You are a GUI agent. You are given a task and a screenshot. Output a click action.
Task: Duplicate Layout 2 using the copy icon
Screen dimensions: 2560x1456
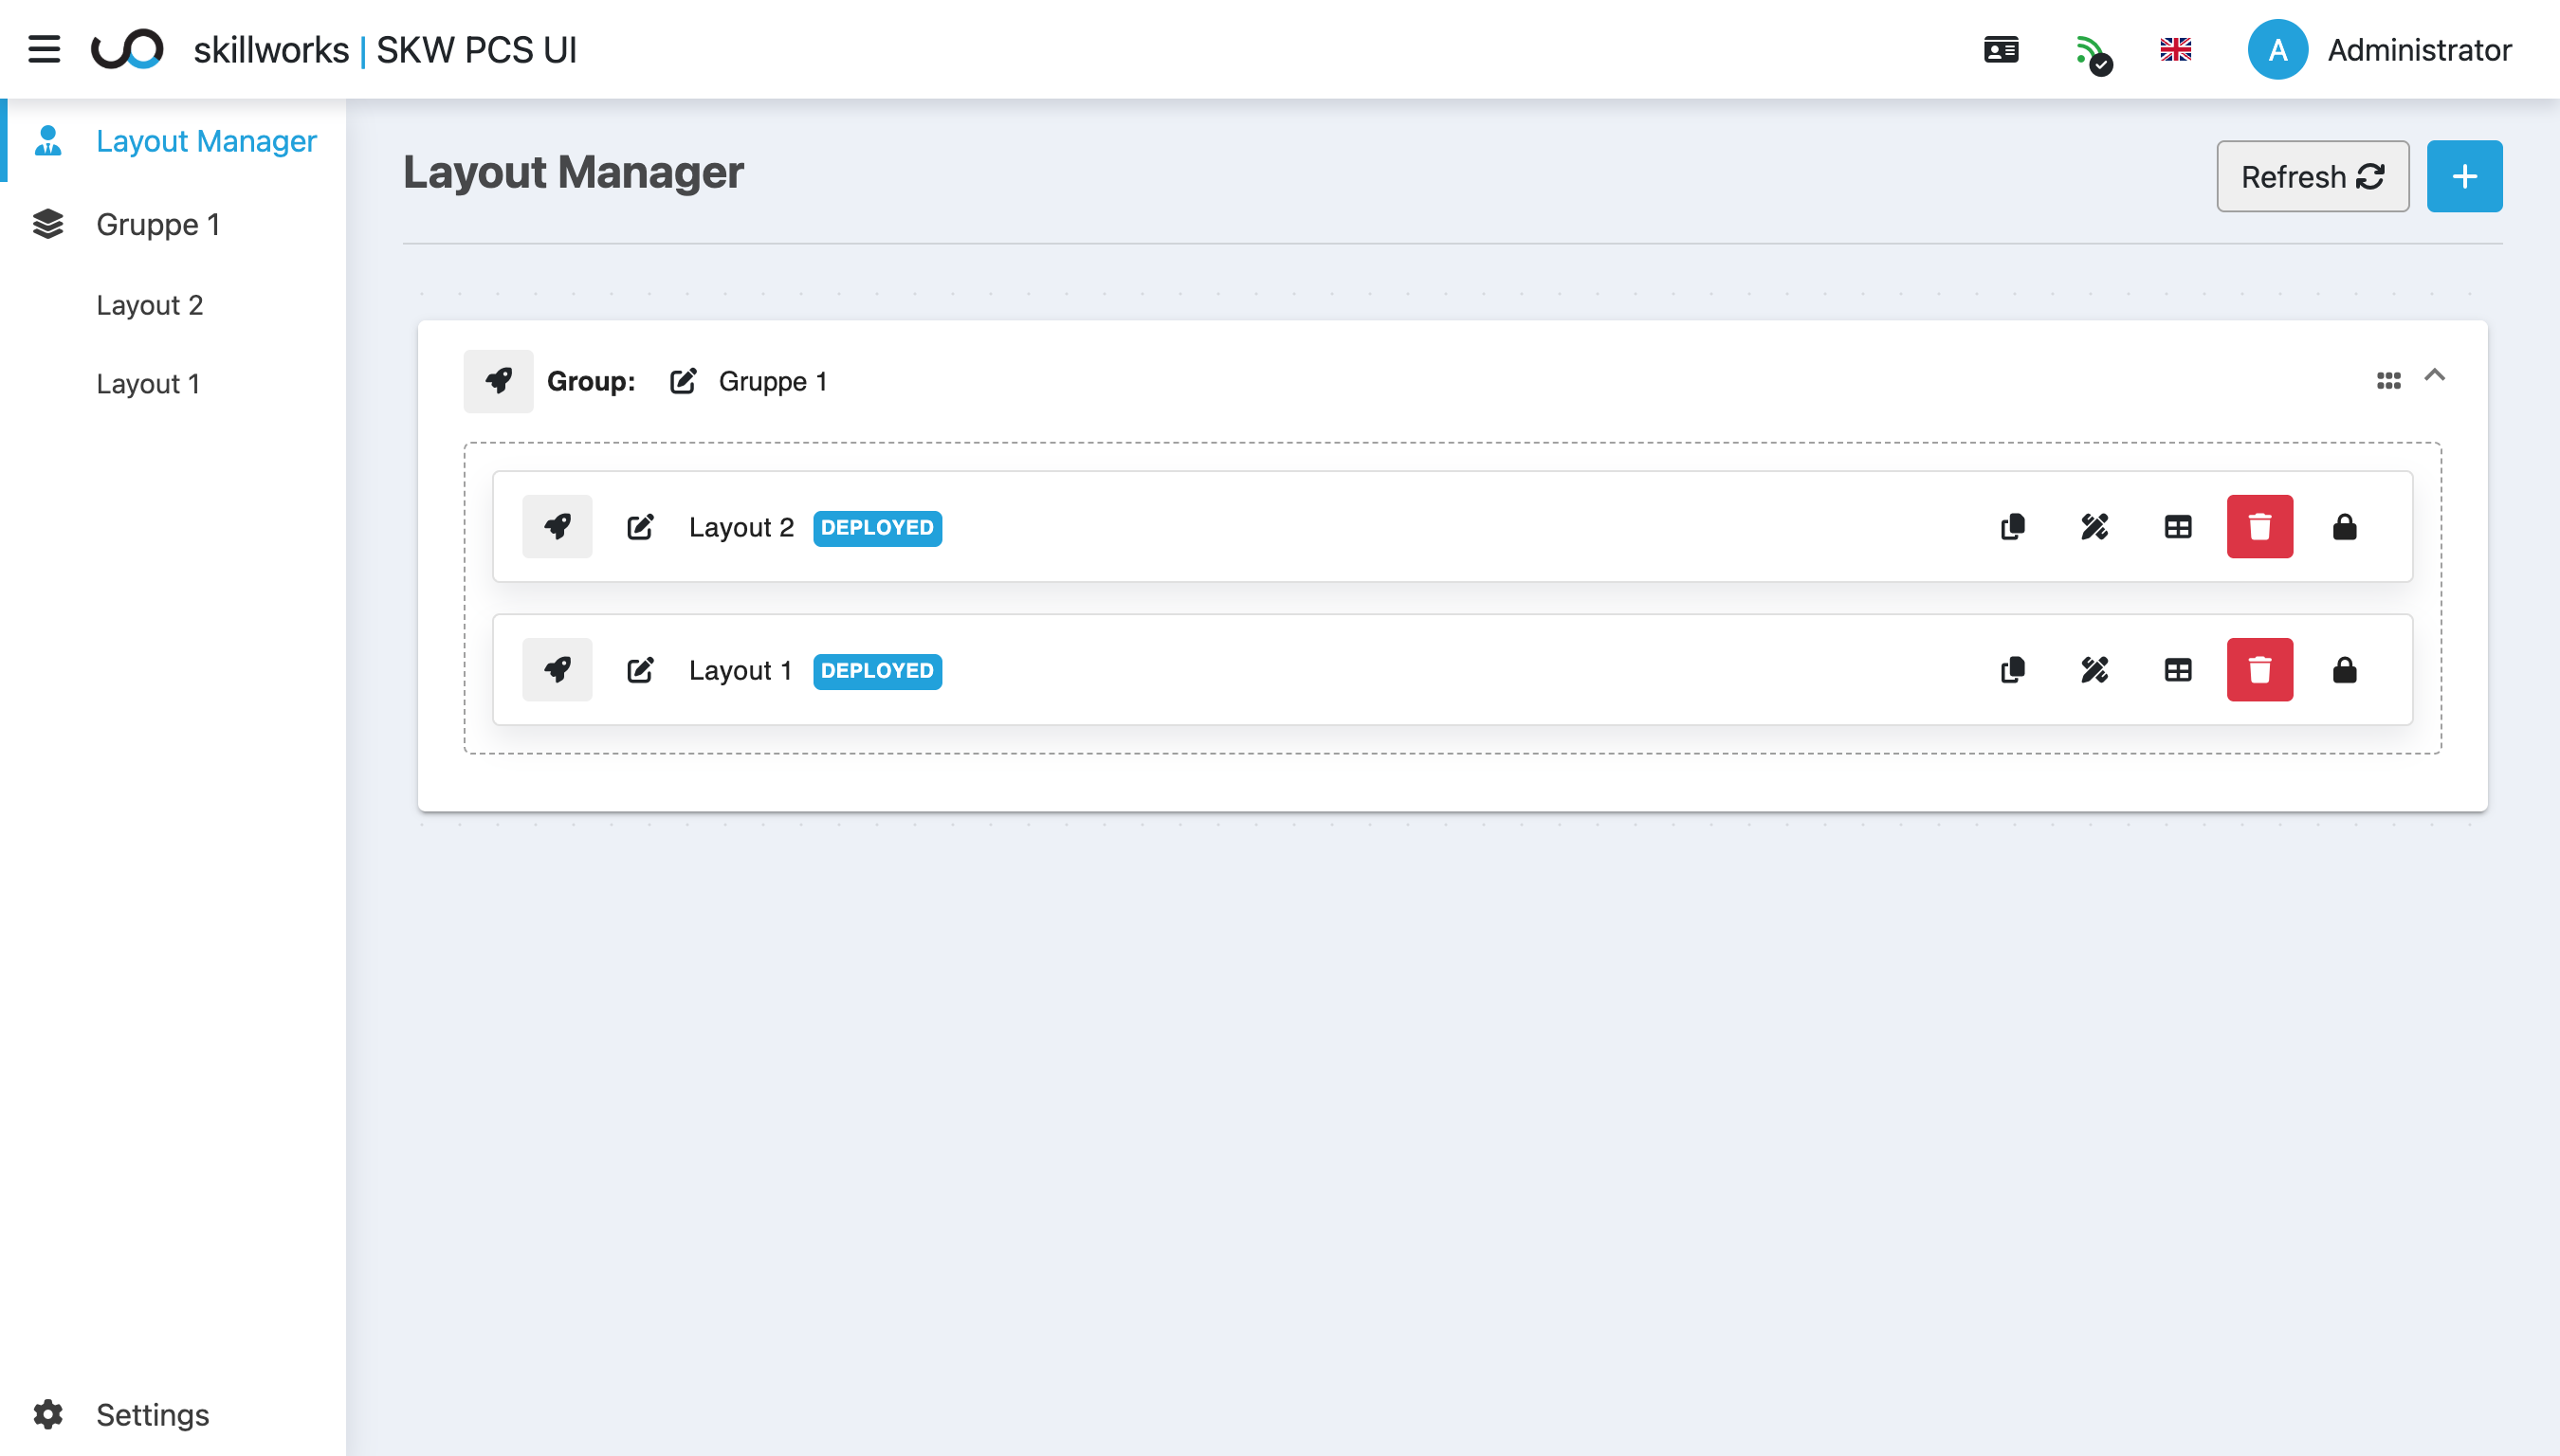click(x=2011, y=527)
